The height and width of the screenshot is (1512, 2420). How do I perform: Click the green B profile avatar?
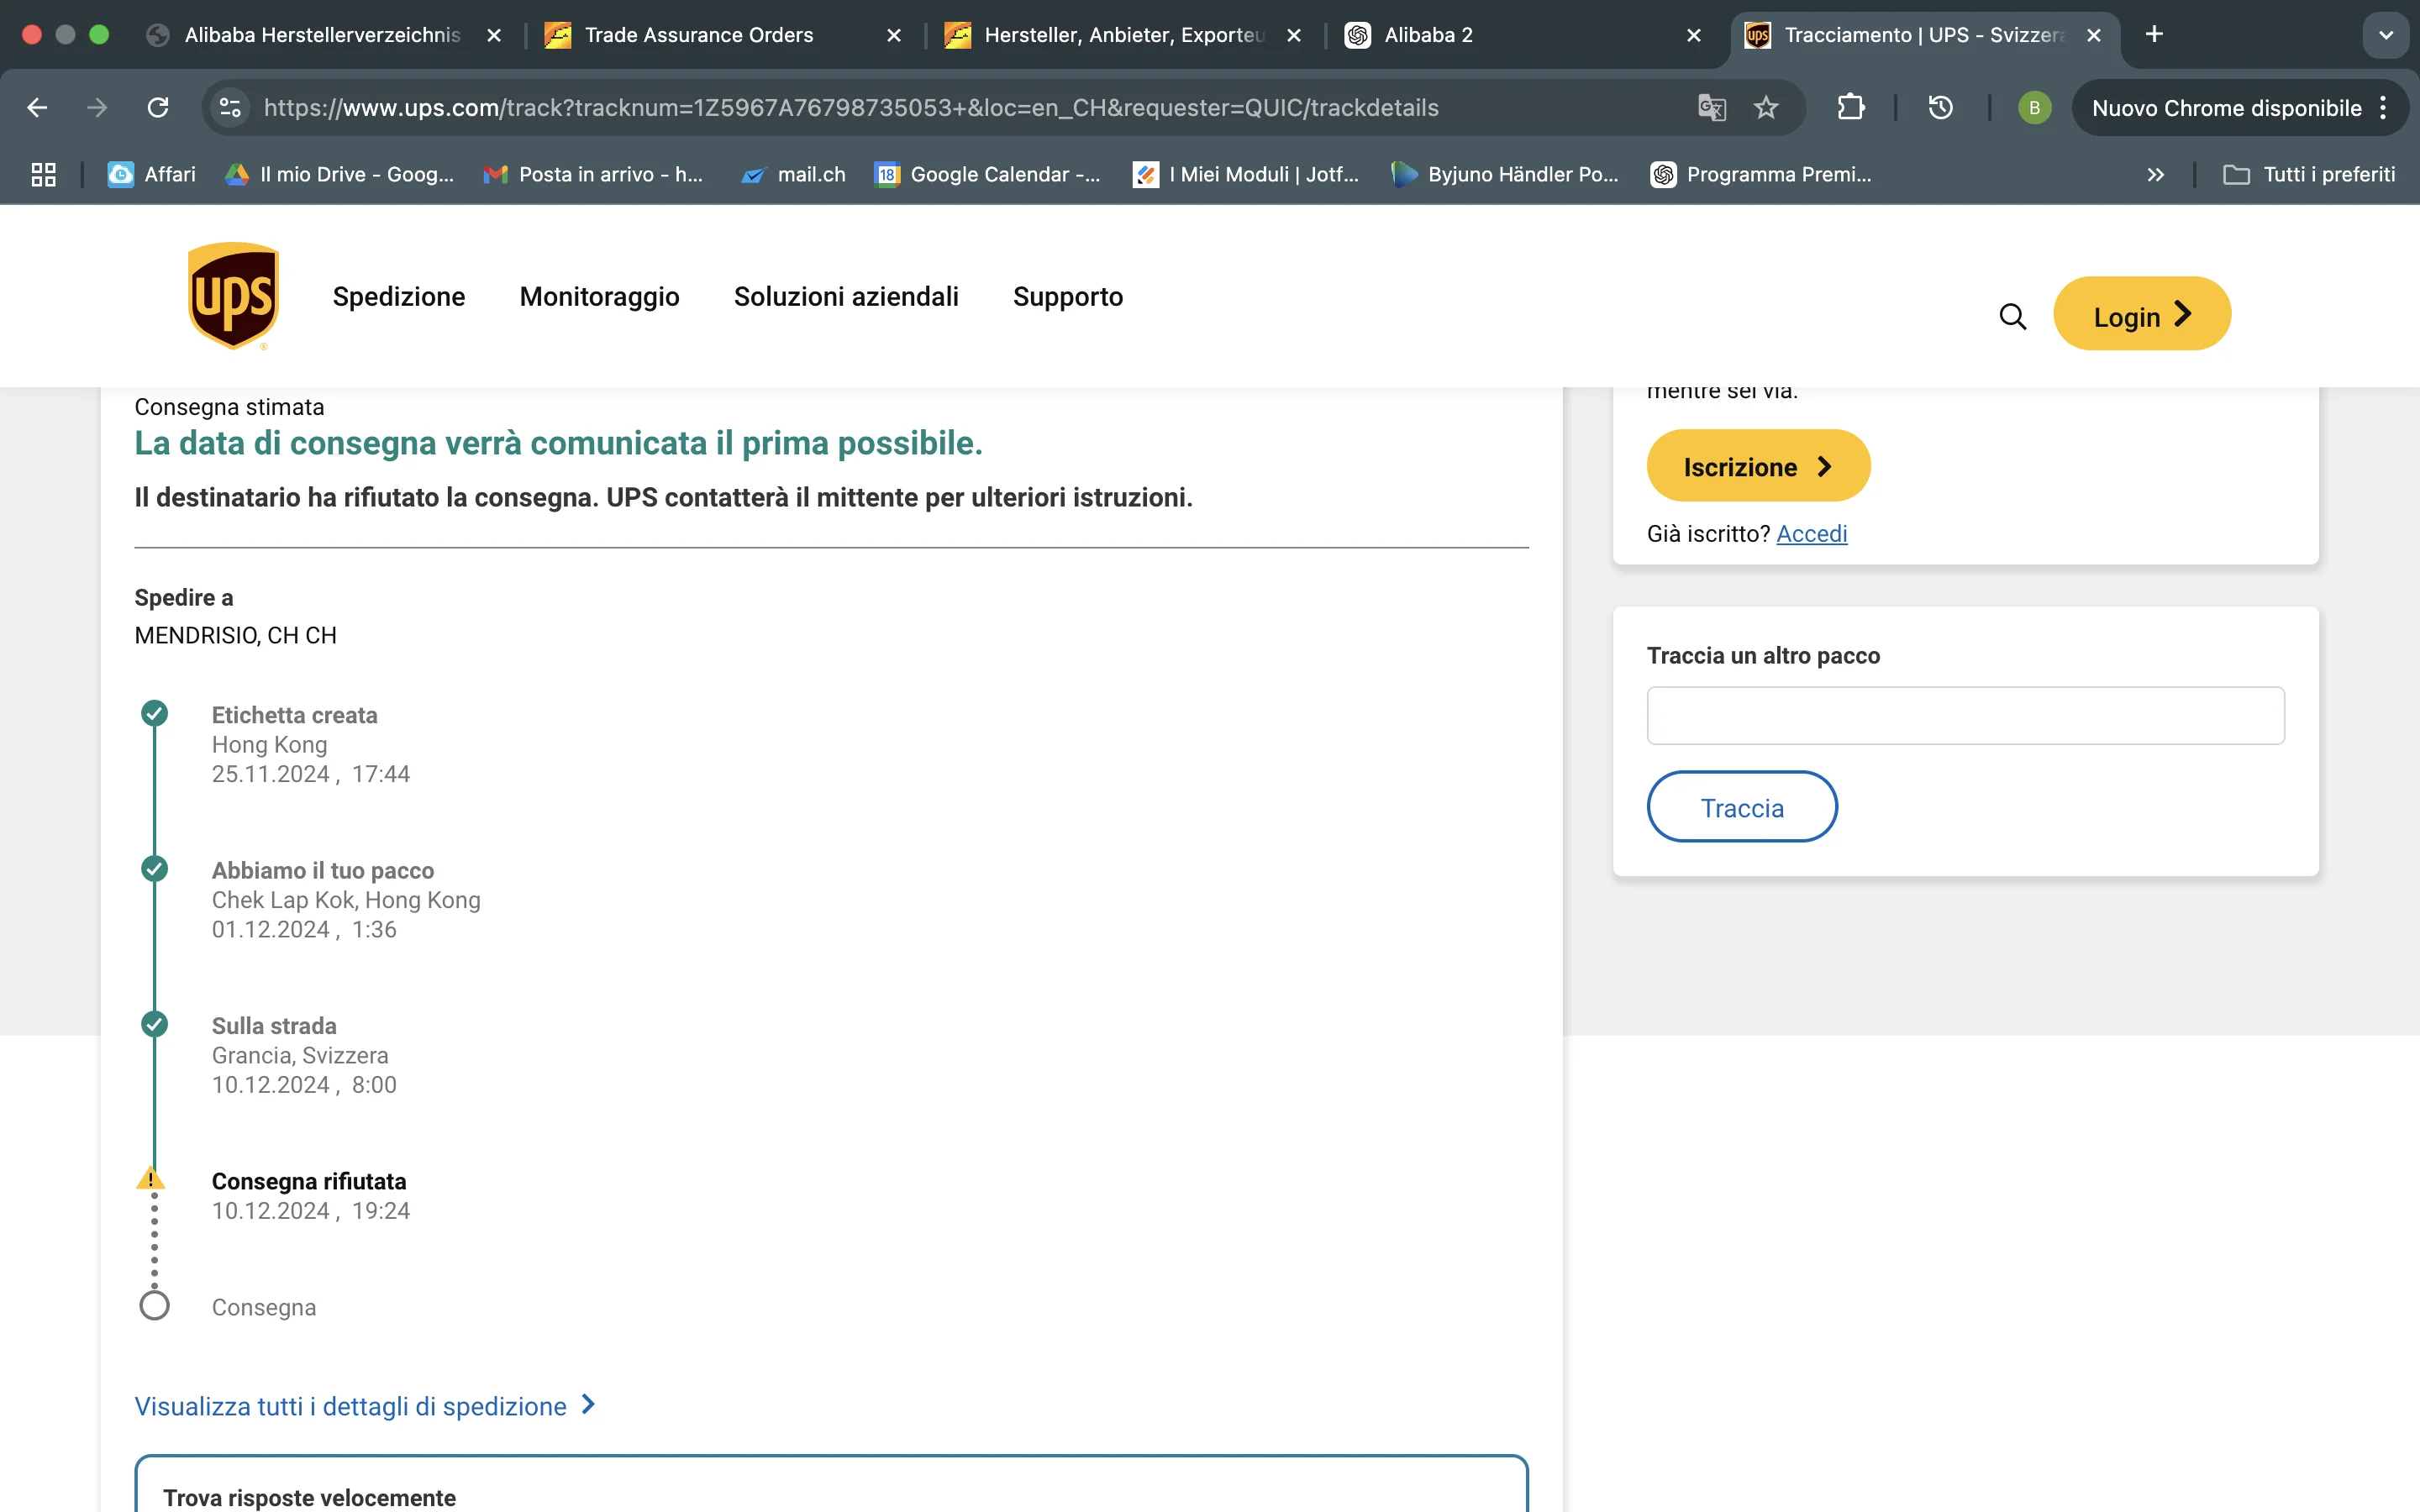point(2033,108)
